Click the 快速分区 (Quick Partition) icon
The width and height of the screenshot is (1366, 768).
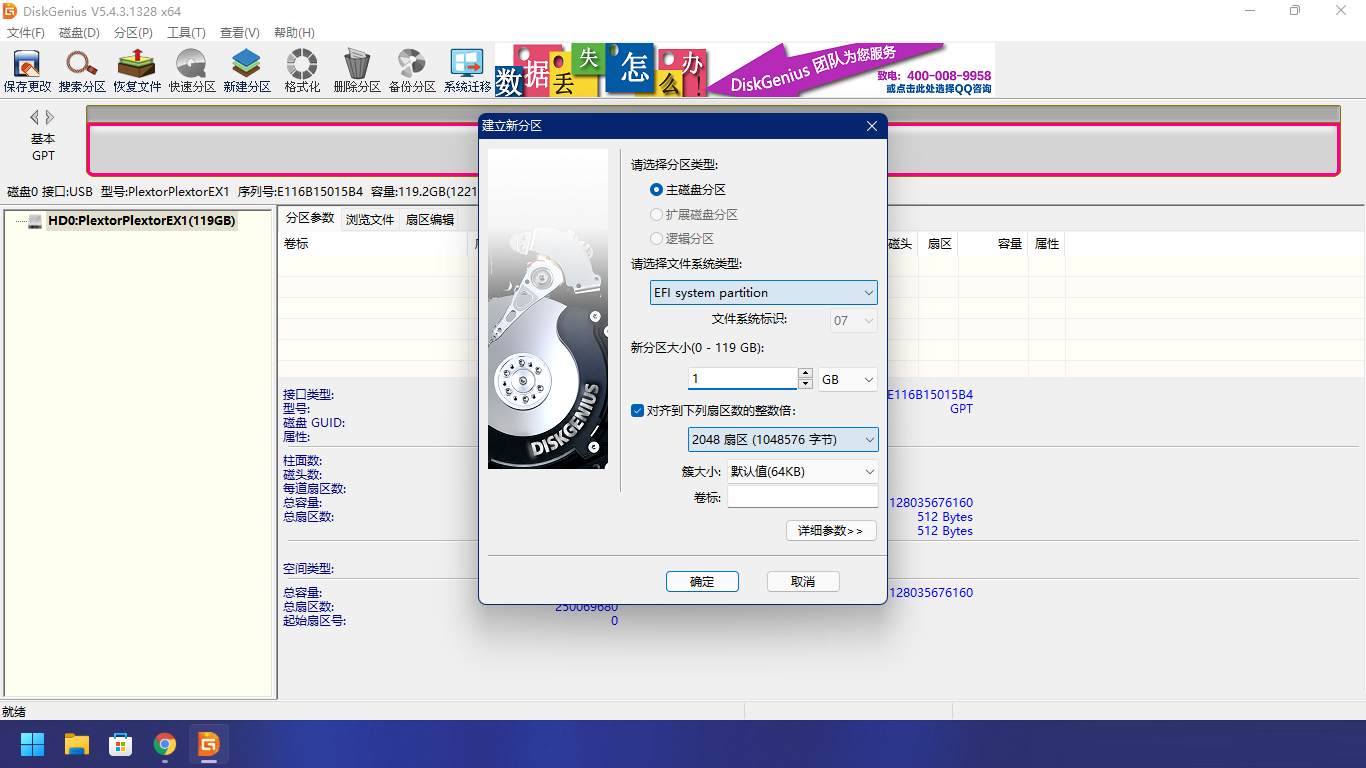[192, 70]
